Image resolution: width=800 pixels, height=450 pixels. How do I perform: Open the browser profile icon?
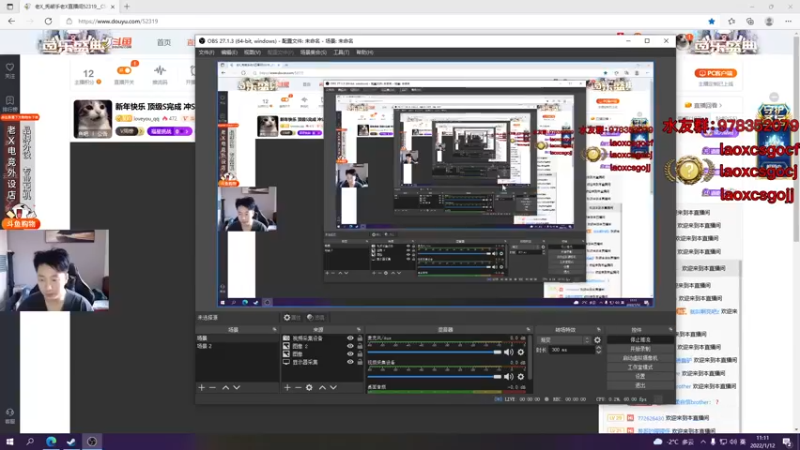click(769, 21)
